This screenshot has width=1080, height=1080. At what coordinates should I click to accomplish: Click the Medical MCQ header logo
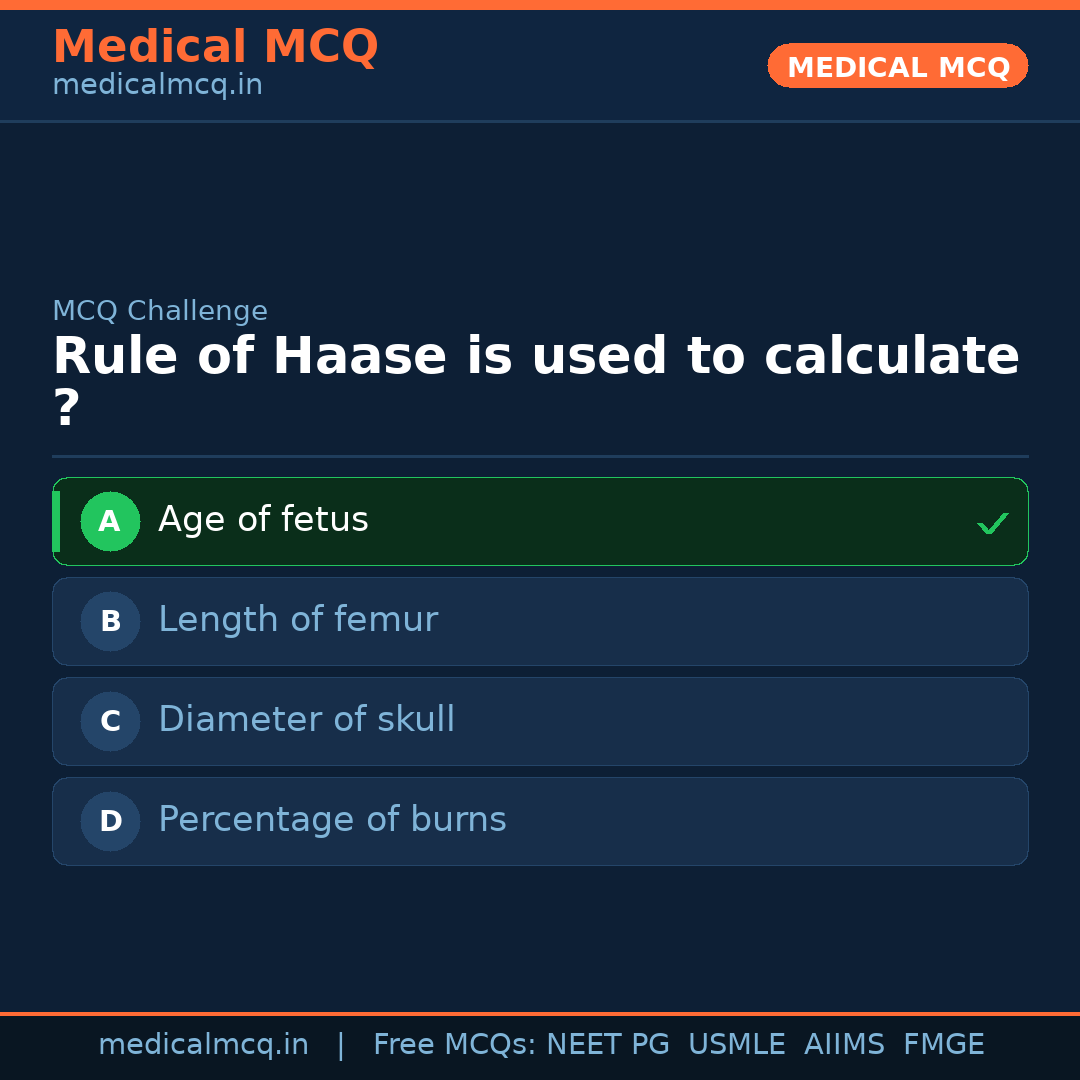click(x=215, y=46)
